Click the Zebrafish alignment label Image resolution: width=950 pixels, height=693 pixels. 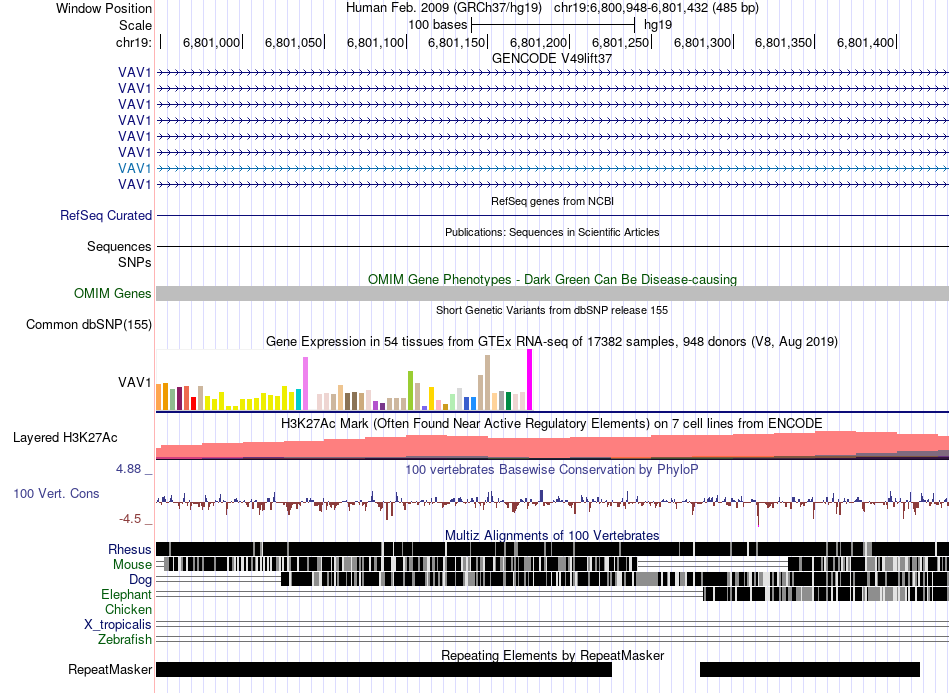125,639
